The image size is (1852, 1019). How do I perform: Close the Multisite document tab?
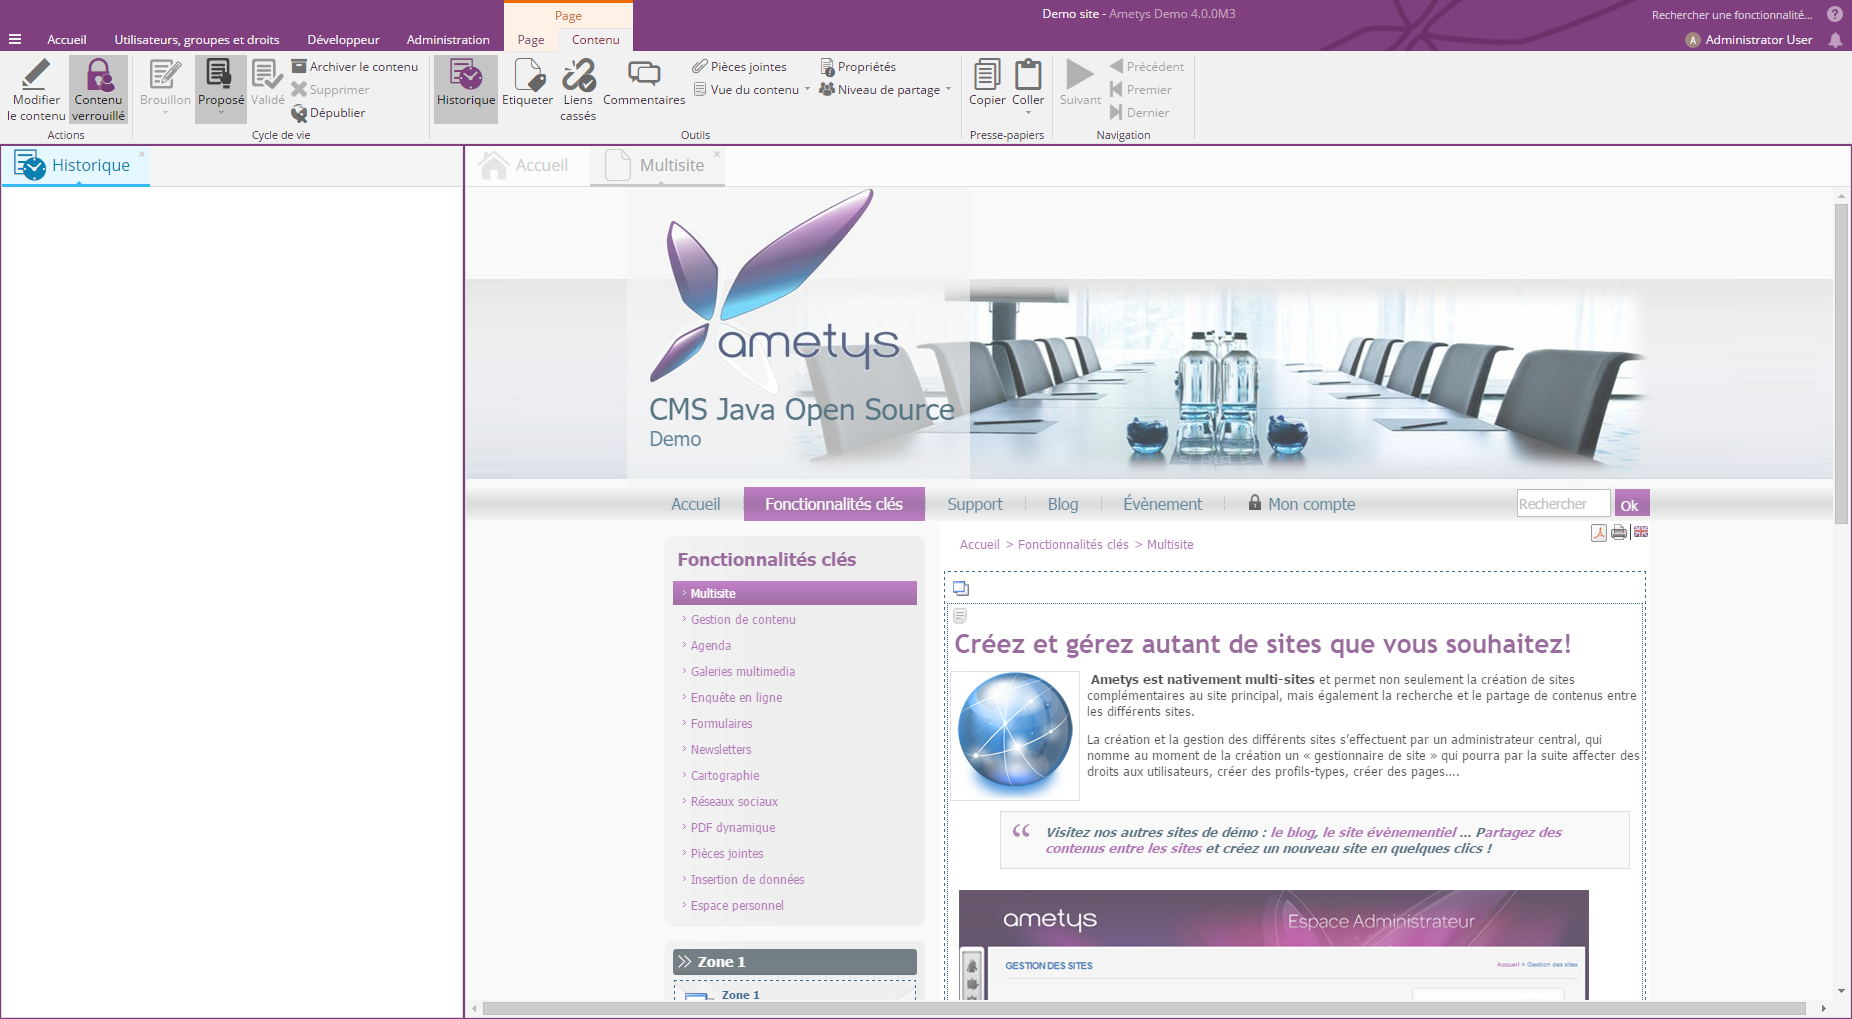[x=717, y=154]
